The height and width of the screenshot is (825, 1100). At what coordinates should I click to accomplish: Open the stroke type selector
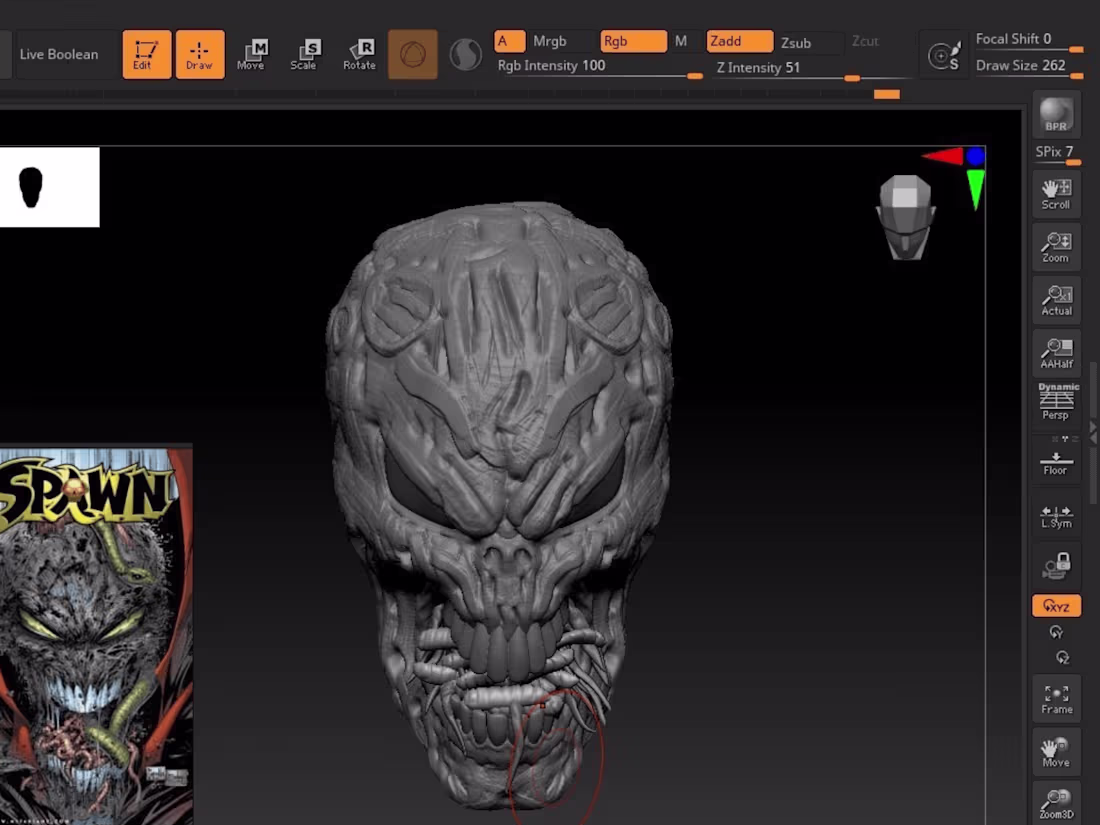pos(465,54)
